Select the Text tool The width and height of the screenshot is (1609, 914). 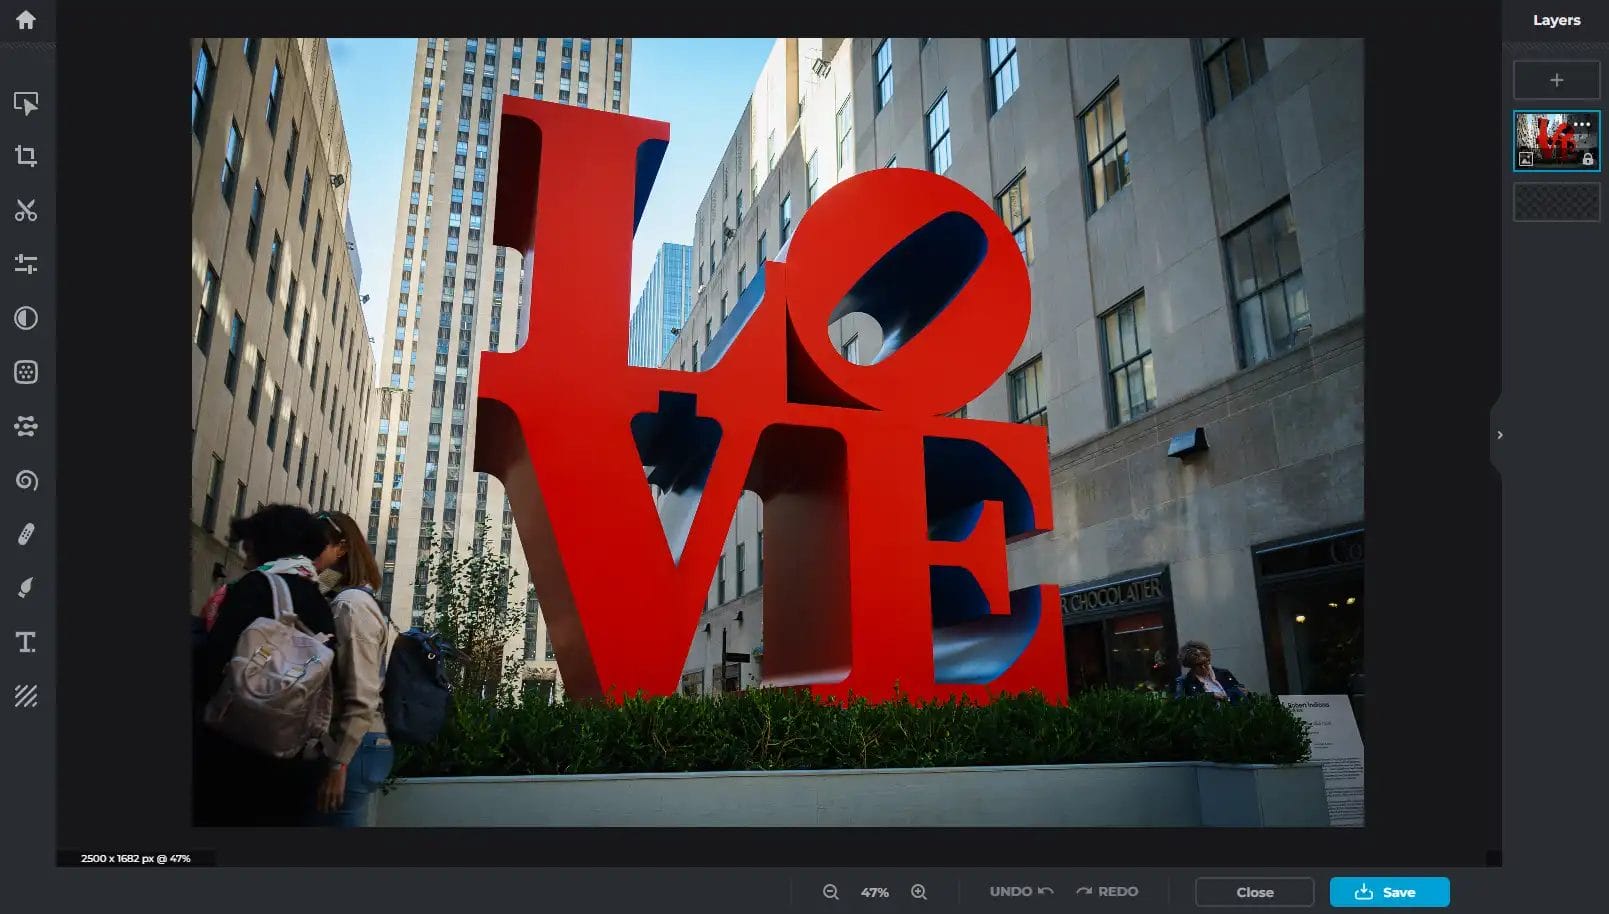pyautogui.click(x=26, y=642)
